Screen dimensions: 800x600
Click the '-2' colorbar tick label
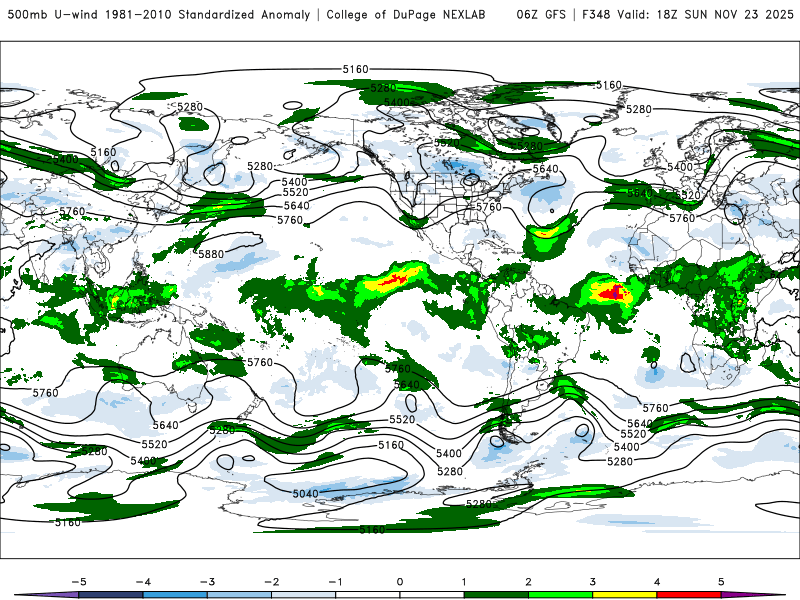[x=271, y=582]
